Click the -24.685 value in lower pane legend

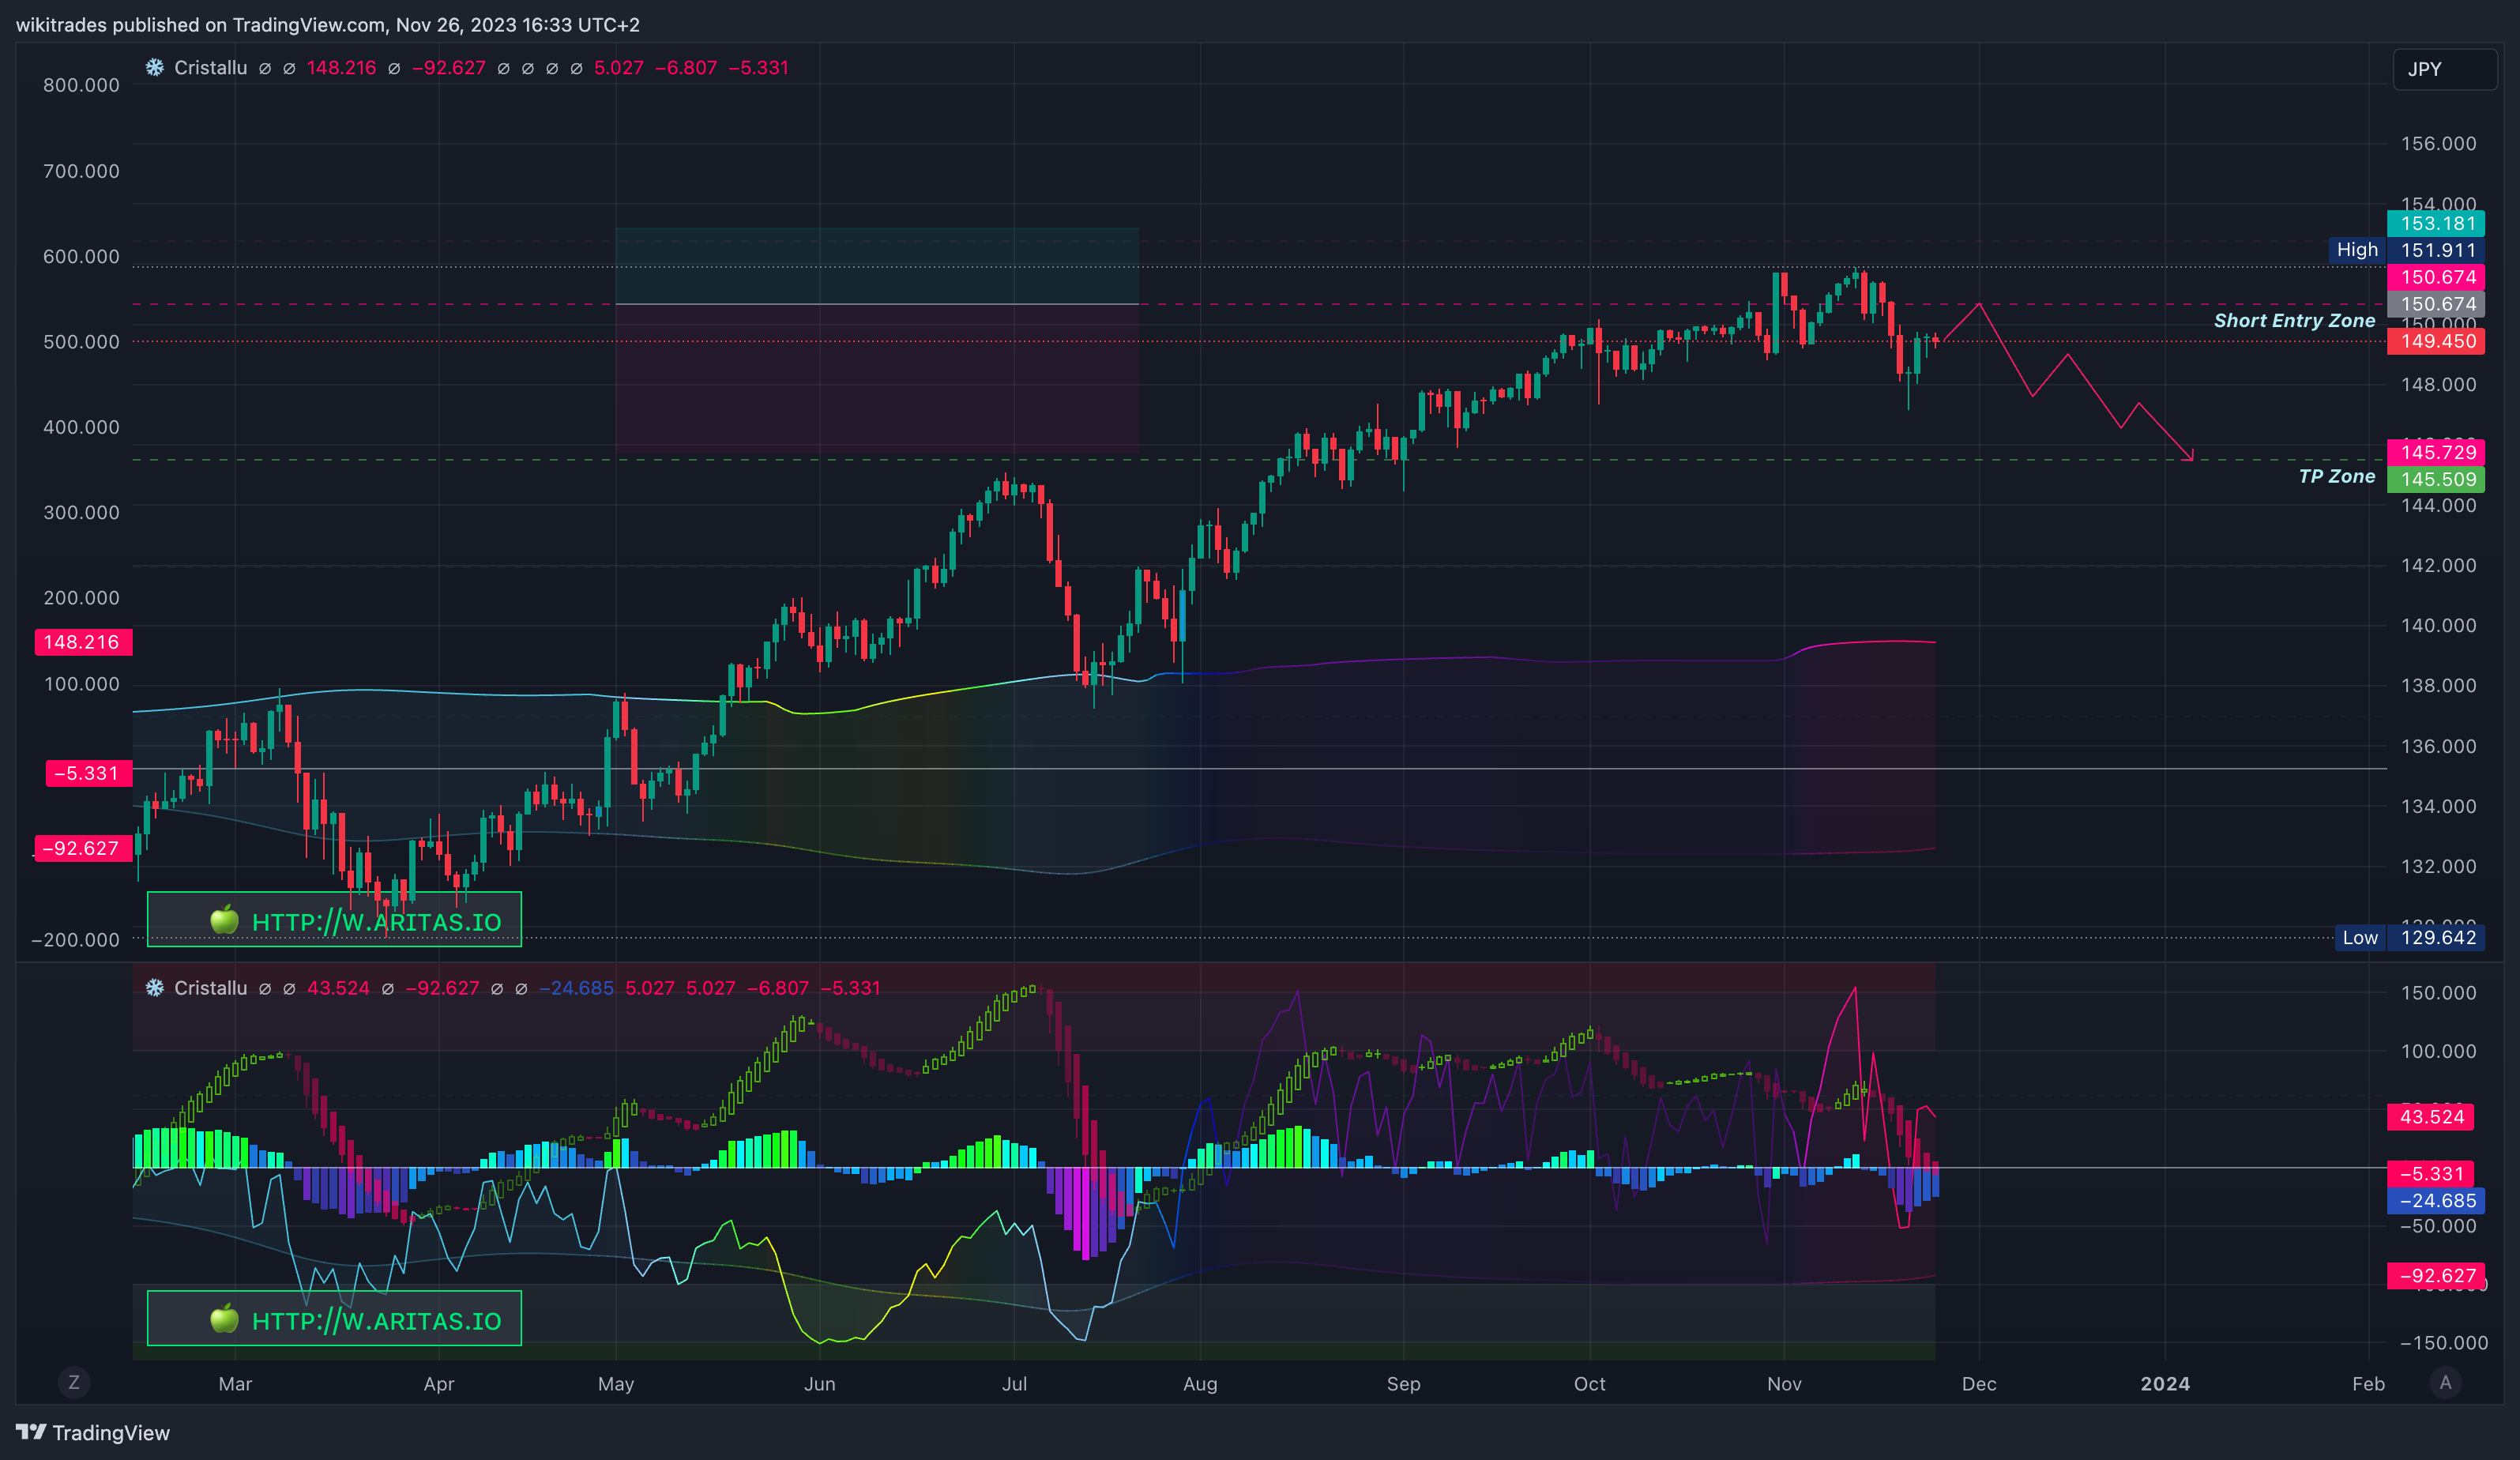coord(577,988)
